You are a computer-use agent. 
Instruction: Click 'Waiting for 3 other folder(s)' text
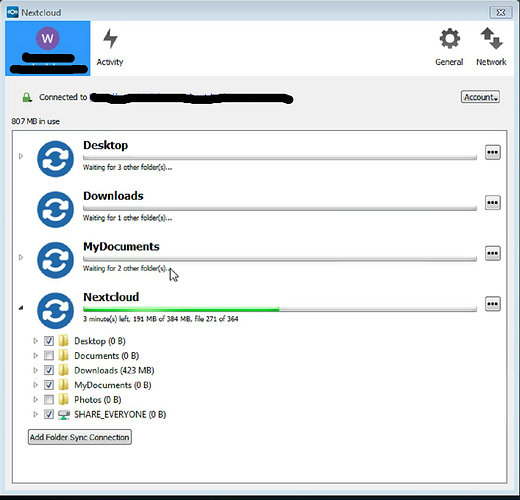(127, 167)
